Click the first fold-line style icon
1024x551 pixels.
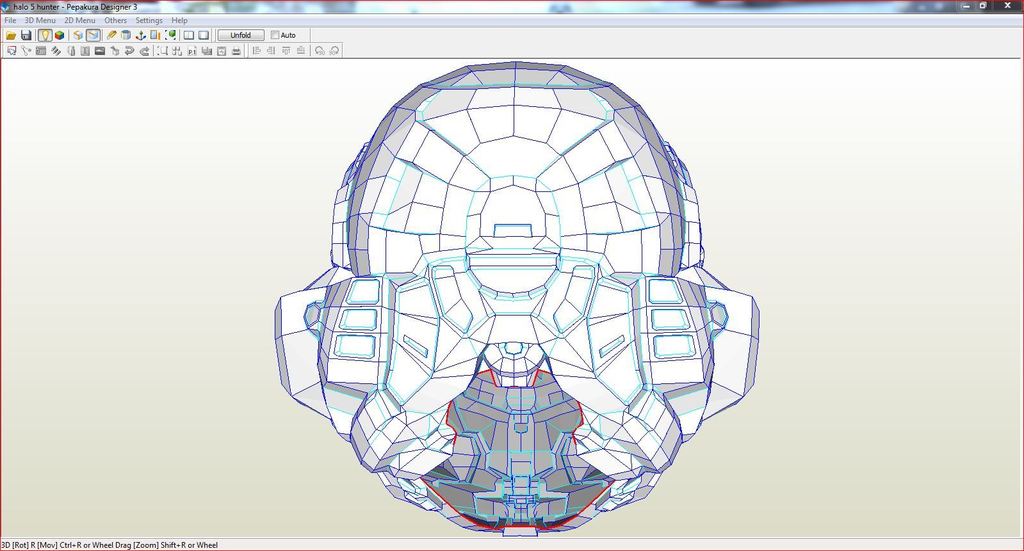coord(71,51)
